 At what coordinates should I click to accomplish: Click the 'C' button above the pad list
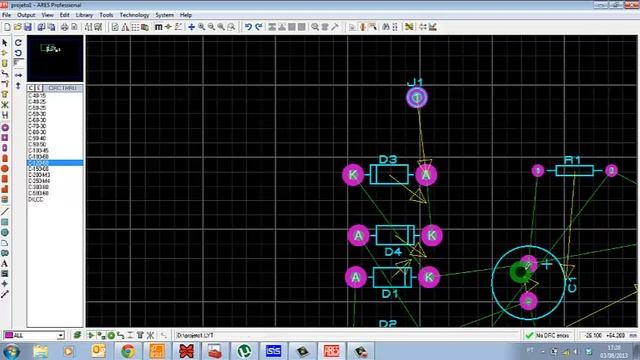pyautogui.click(x=31, y=88)
